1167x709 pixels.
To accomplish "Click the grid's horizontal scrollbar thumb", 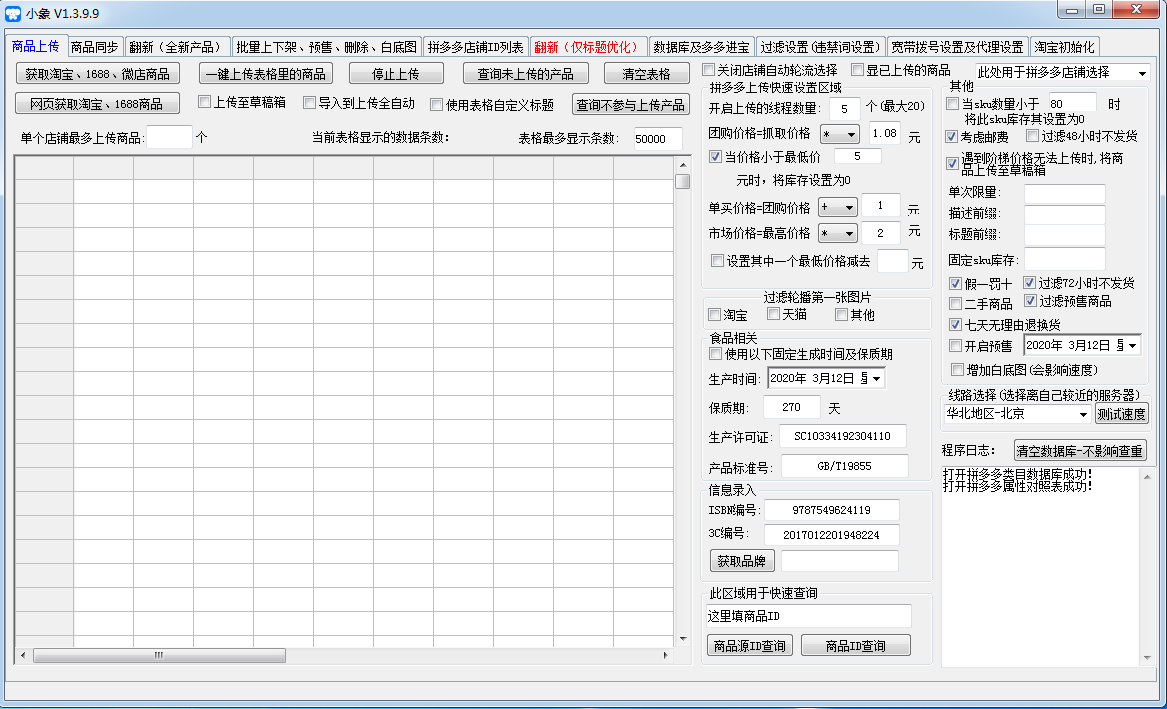I will click(159, 655).
